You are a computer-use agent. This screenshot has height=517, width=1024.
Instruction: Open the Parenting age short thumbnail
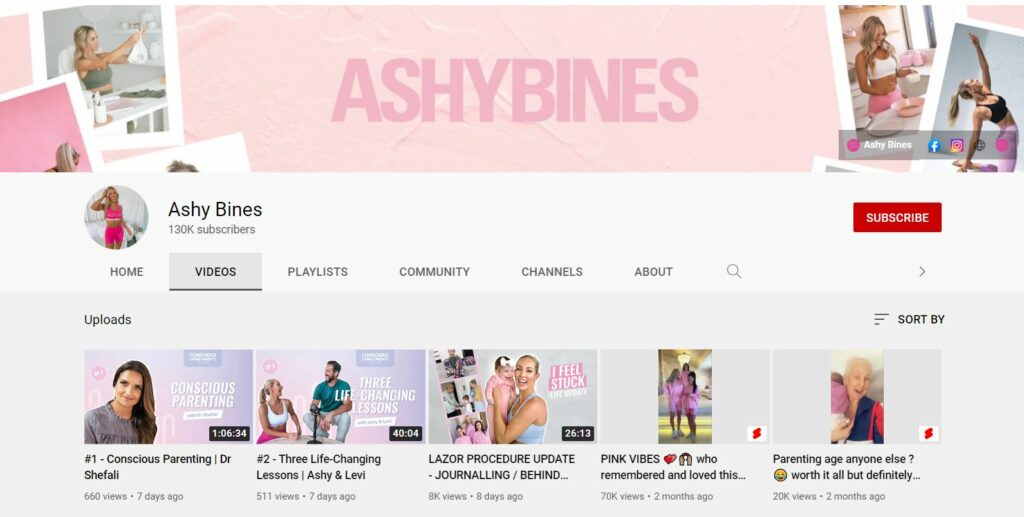[857, 396]
